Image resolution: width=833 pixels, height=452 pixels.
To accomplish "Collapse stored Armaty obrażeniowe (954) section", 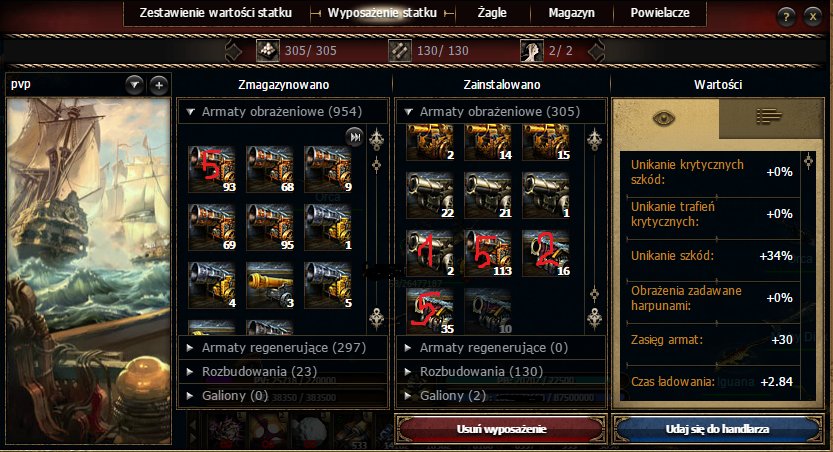I will [283, 112].
